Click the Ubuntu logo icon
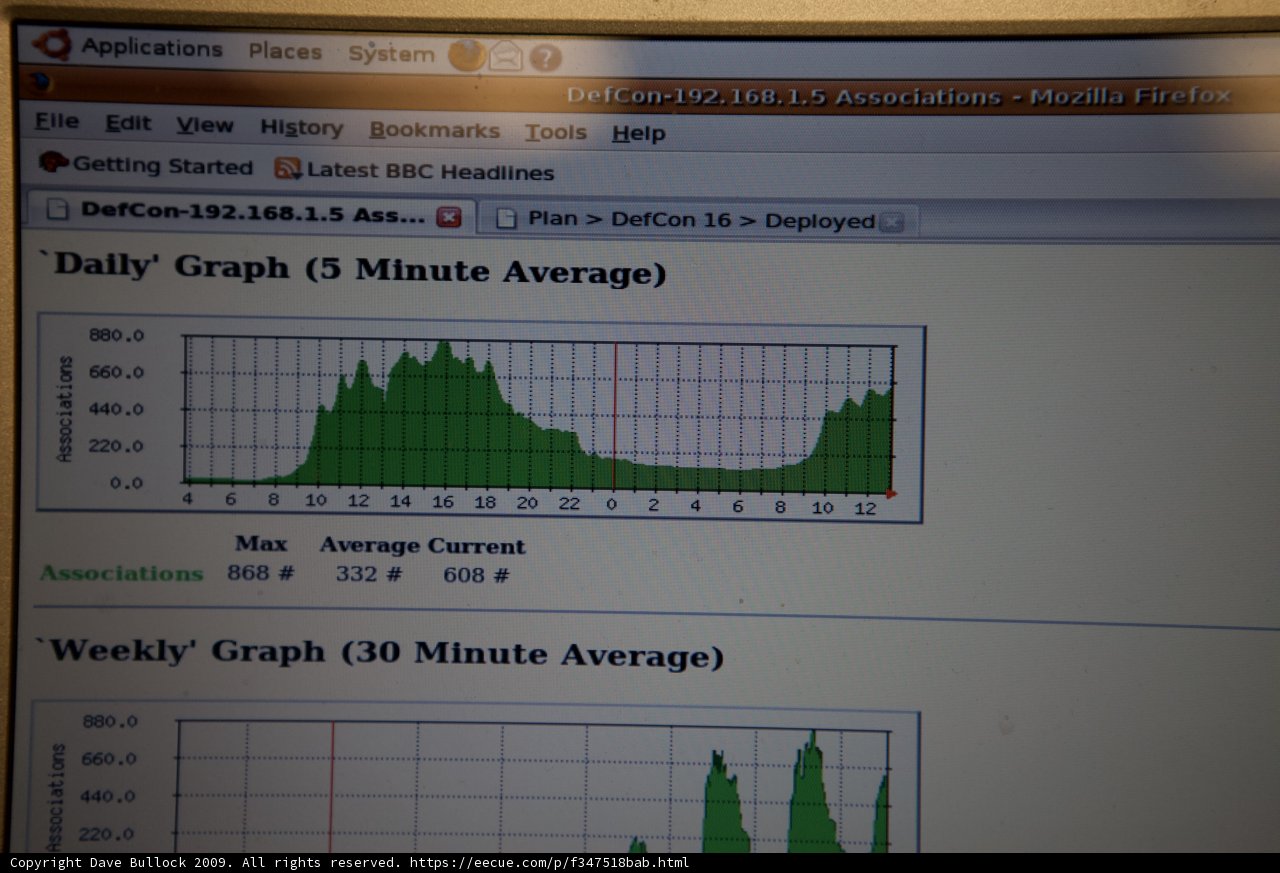The image size is (1280, 873). coord(52,44)
